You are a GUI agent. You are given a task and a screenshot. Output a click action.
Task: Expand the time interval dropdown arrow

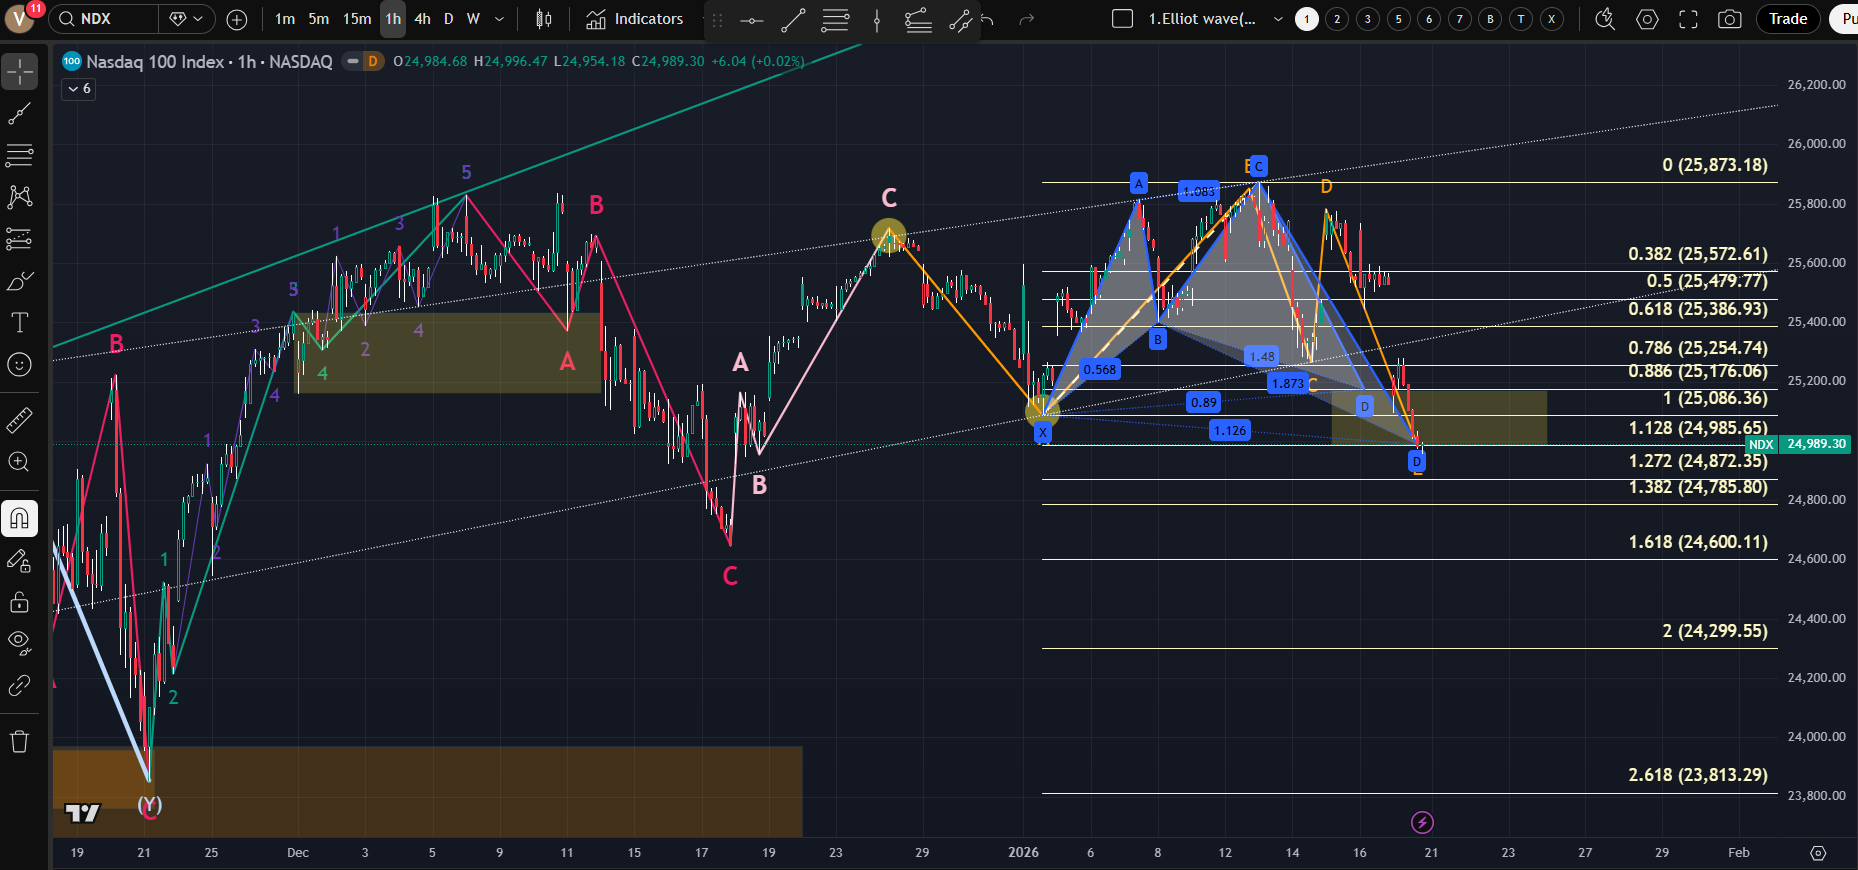(x=499, y=19)
